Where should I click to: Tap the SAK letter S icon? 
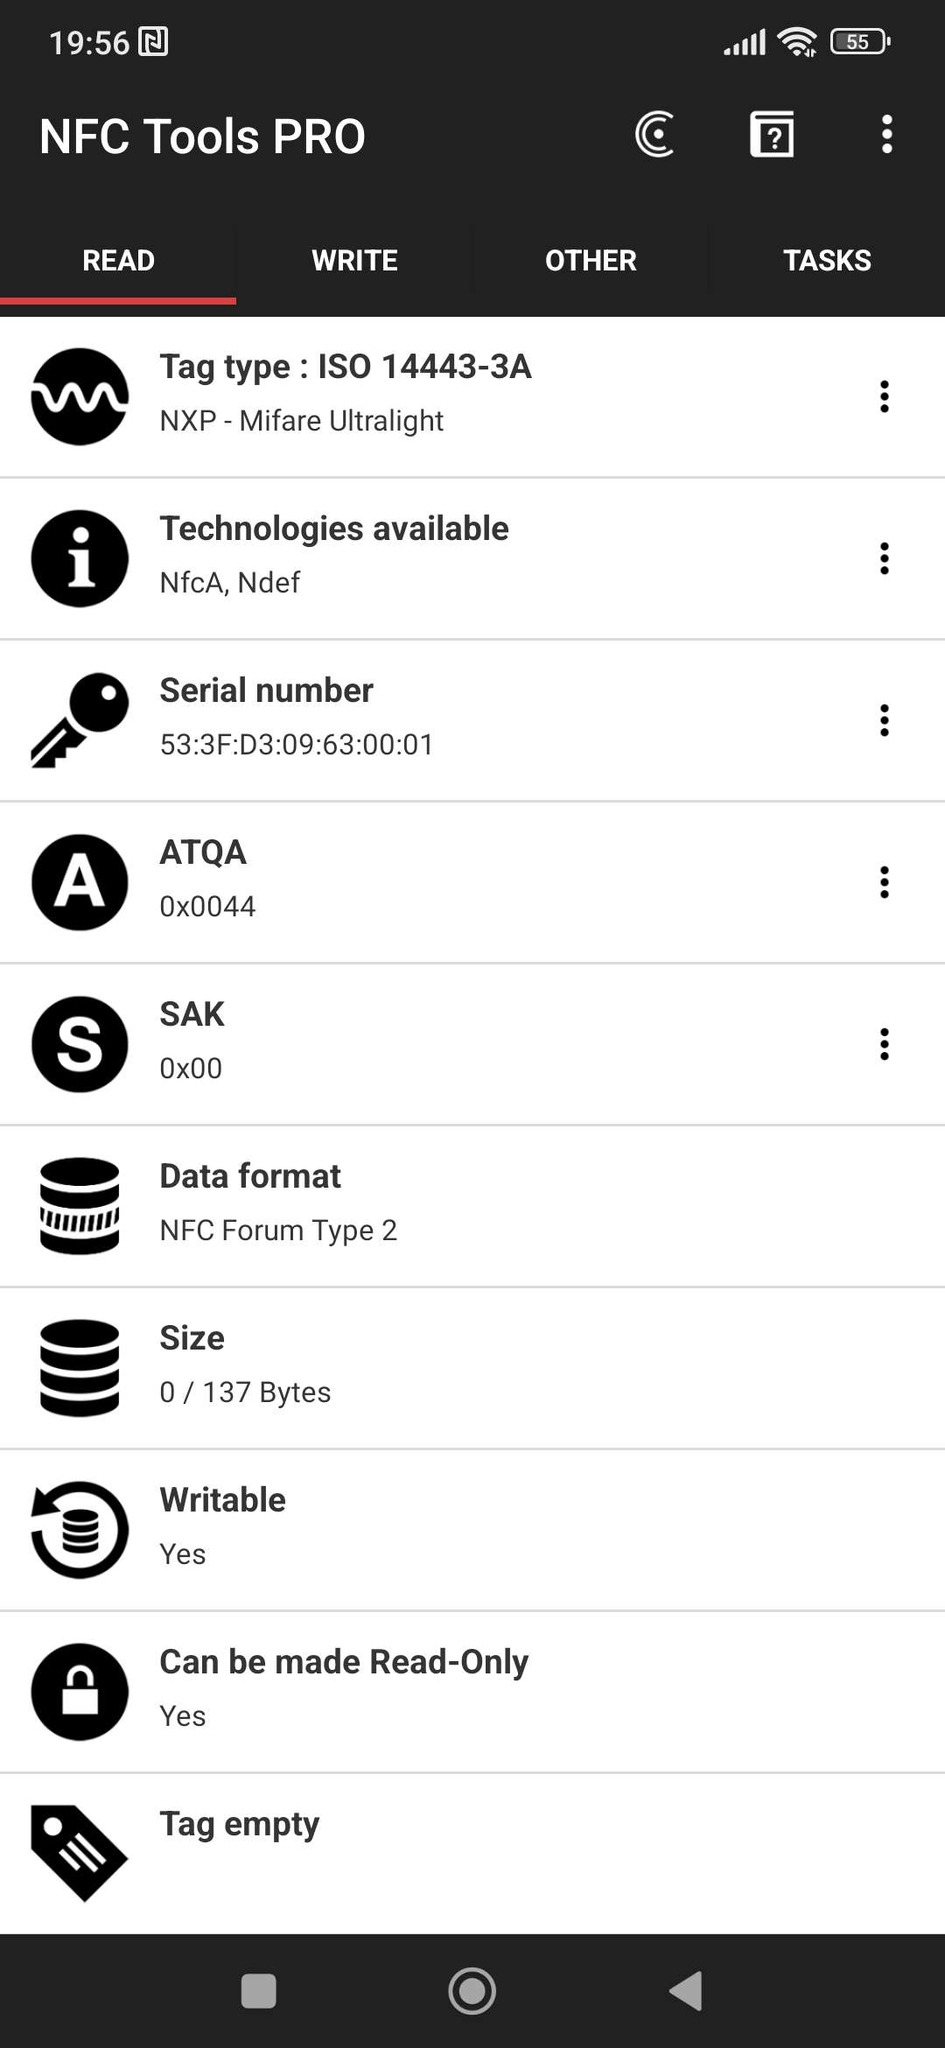point(80,1044)
